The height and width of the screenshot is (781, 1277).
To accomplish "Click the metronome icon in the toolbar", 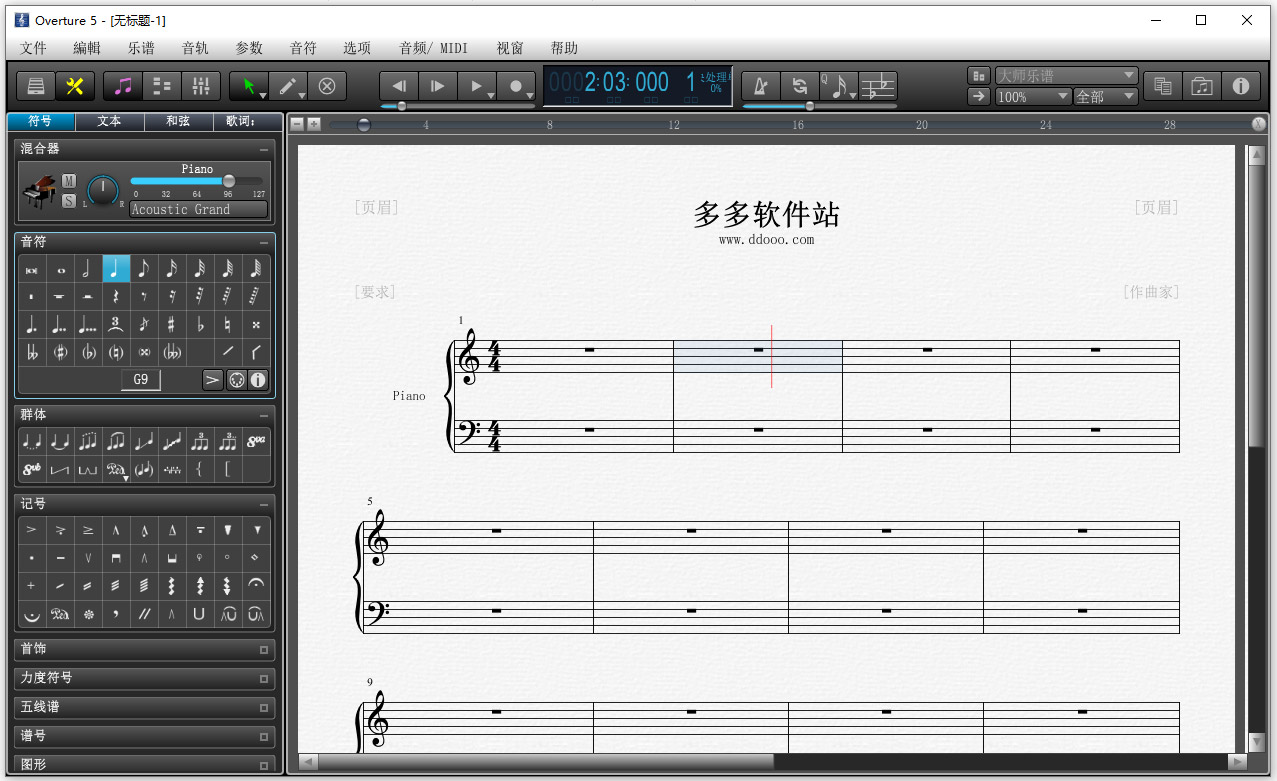I will [x=761, y=86].
